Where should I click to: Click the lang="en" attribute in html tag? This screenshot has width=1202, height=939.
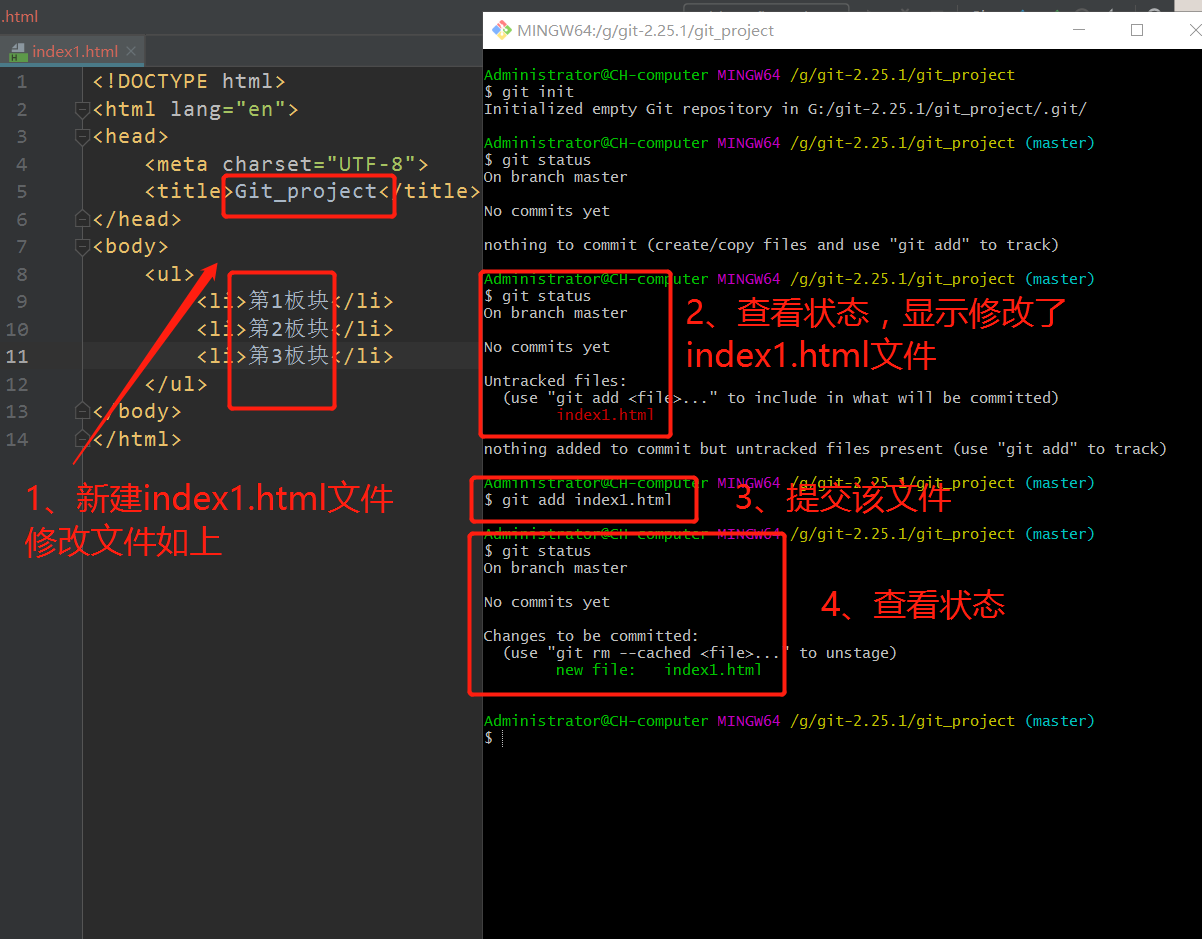tap(228, 109)
